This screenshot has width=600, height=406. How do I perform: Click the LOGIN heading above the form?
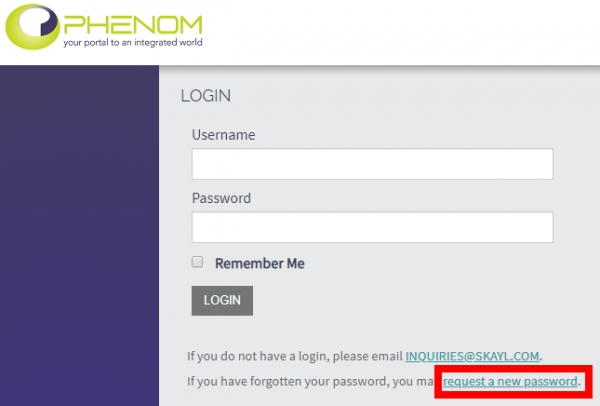[x=206, y=96]
